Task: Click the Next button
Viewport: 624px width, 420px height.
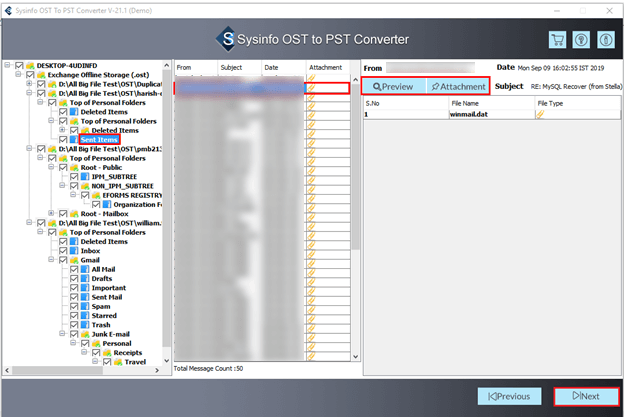Action: 586,397
